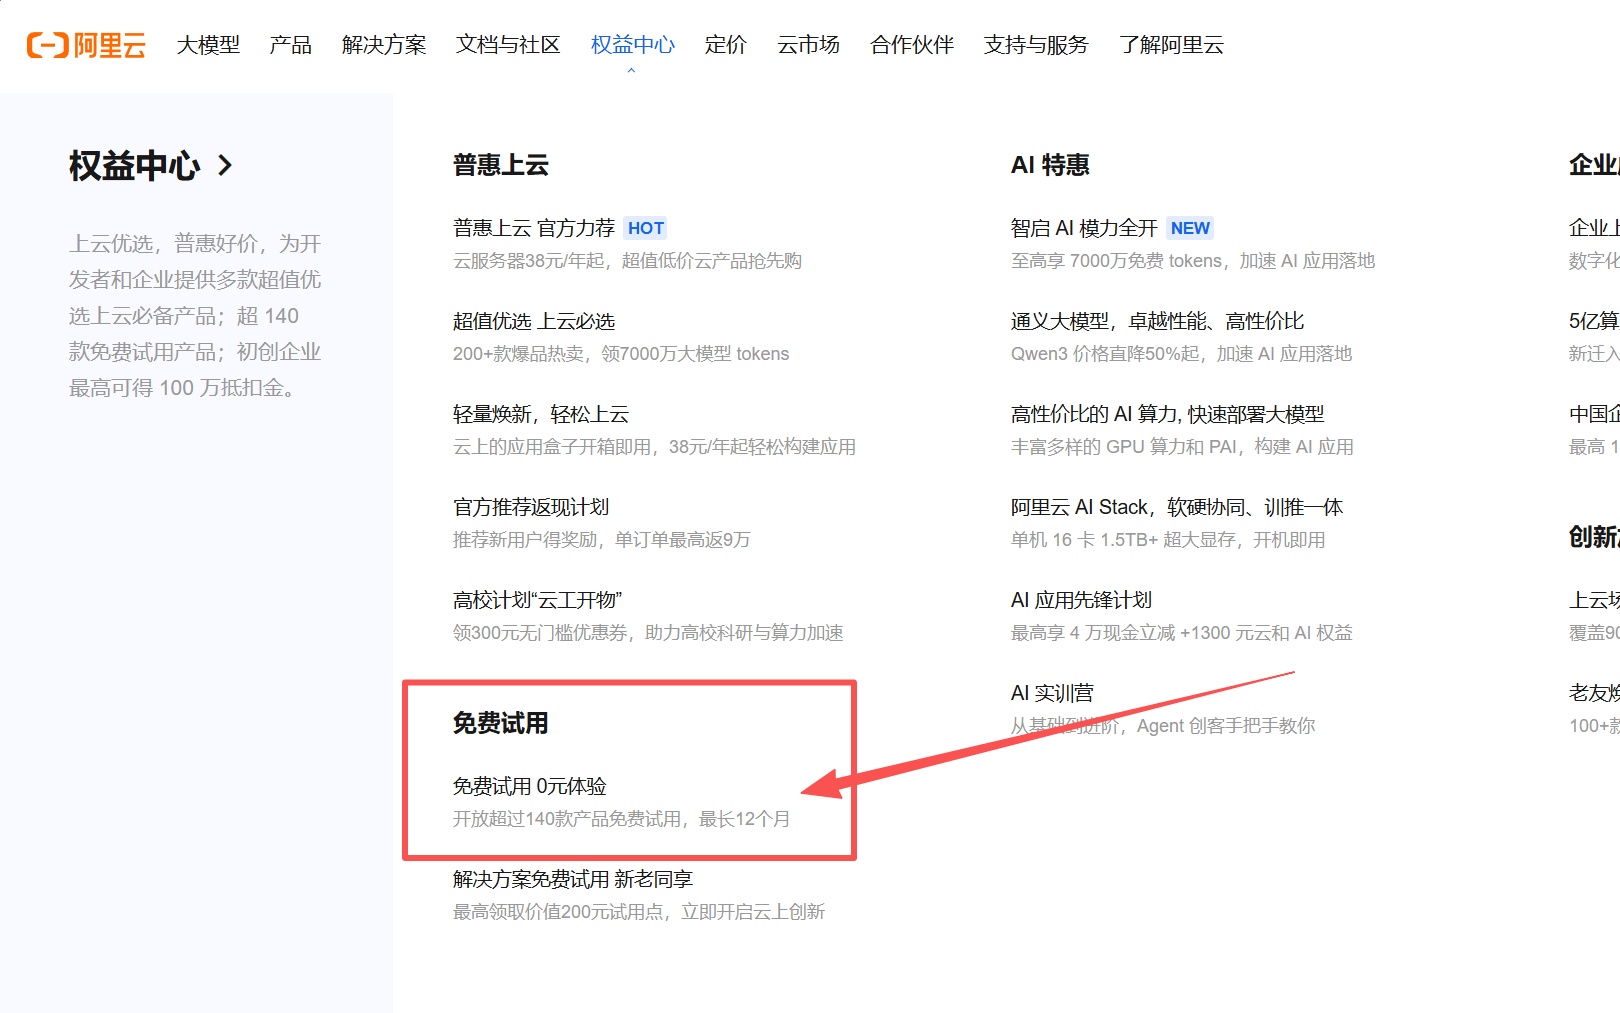Click text 至高享 7000万免费 tokens
This screenshot has width=1620, height=1013.
click(x=1116, y=261)
